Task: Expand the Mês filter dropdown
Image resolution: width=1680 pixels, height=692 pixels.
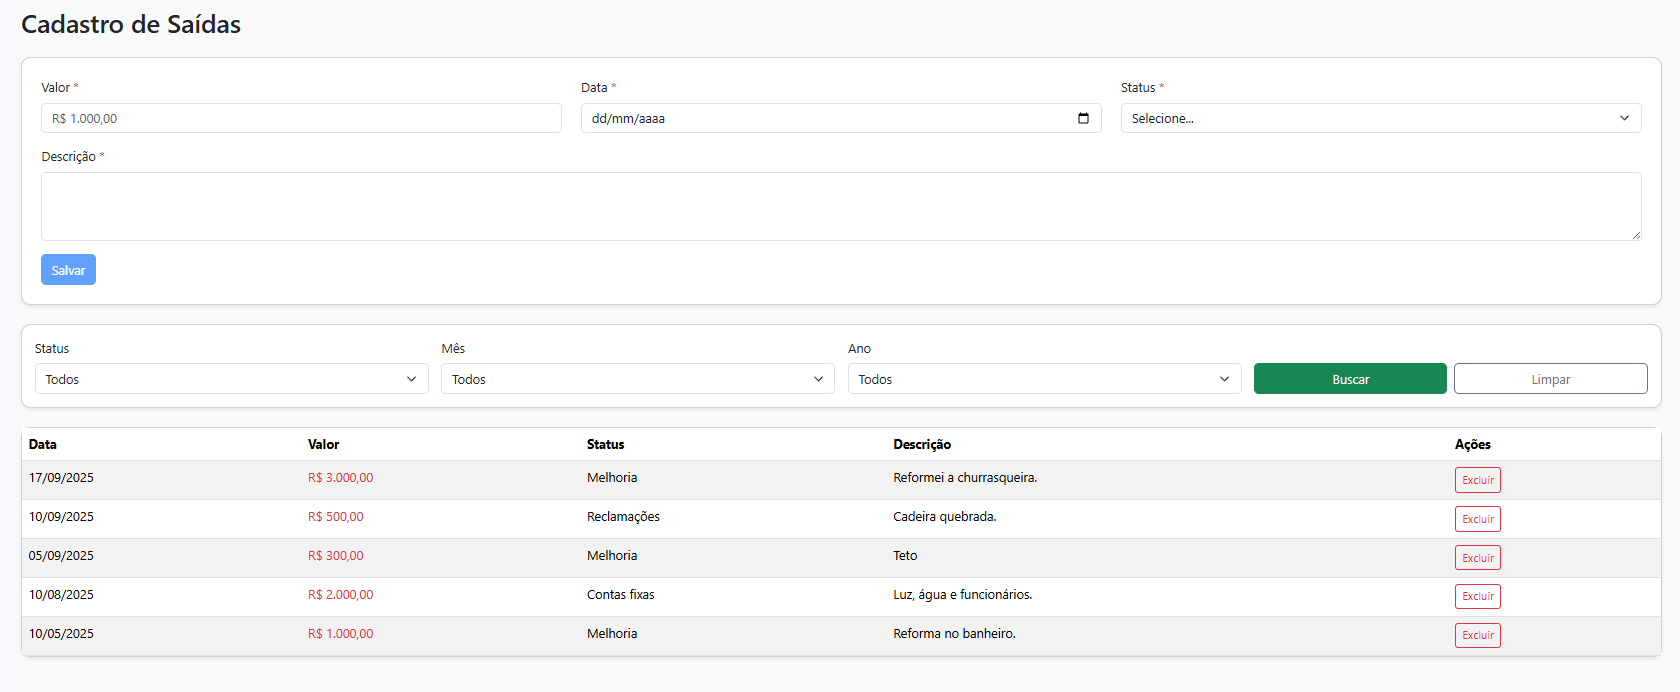Action: click(637, 379)
